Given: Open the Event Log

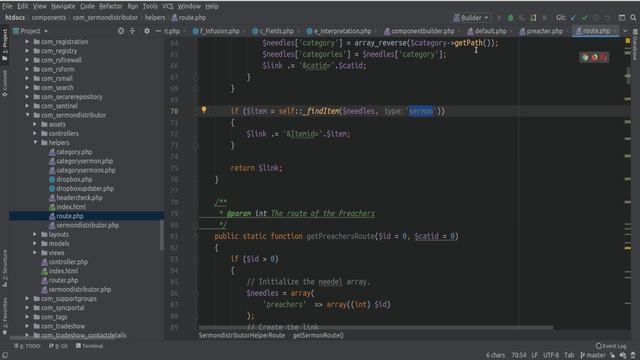Looking at the screenshot, I should 611,346.
